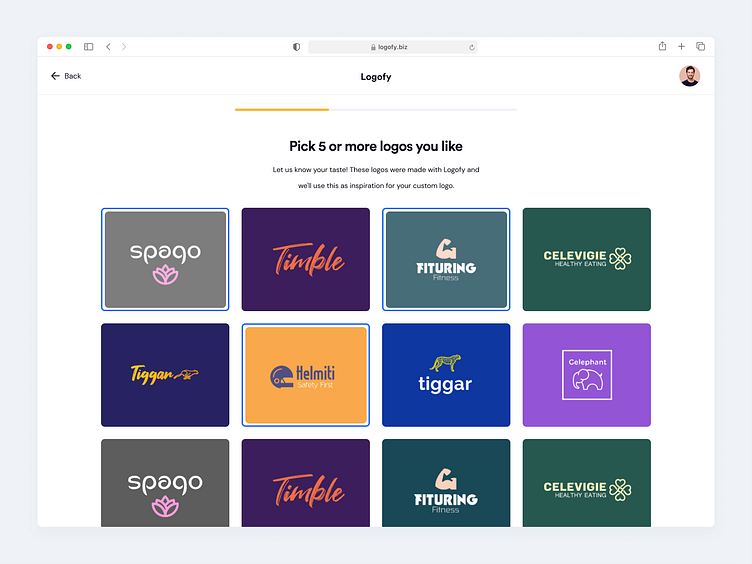
Task: Open the browser share icon
Action: [662, 46]
